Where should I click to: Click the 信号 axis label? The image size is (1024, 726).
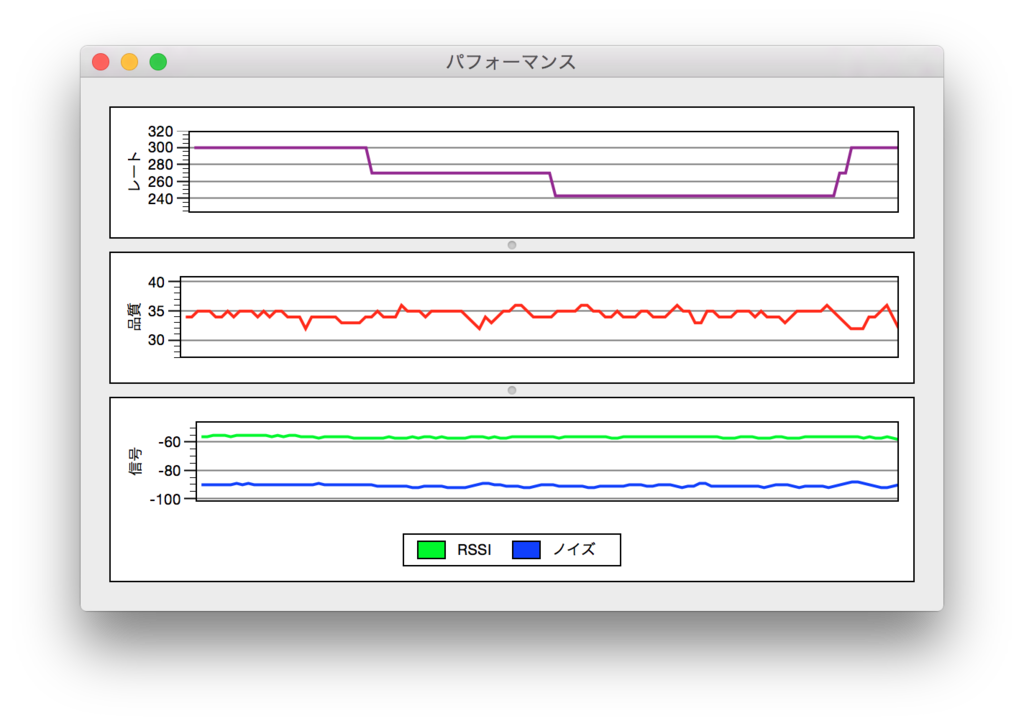click(x=134, y=462)
